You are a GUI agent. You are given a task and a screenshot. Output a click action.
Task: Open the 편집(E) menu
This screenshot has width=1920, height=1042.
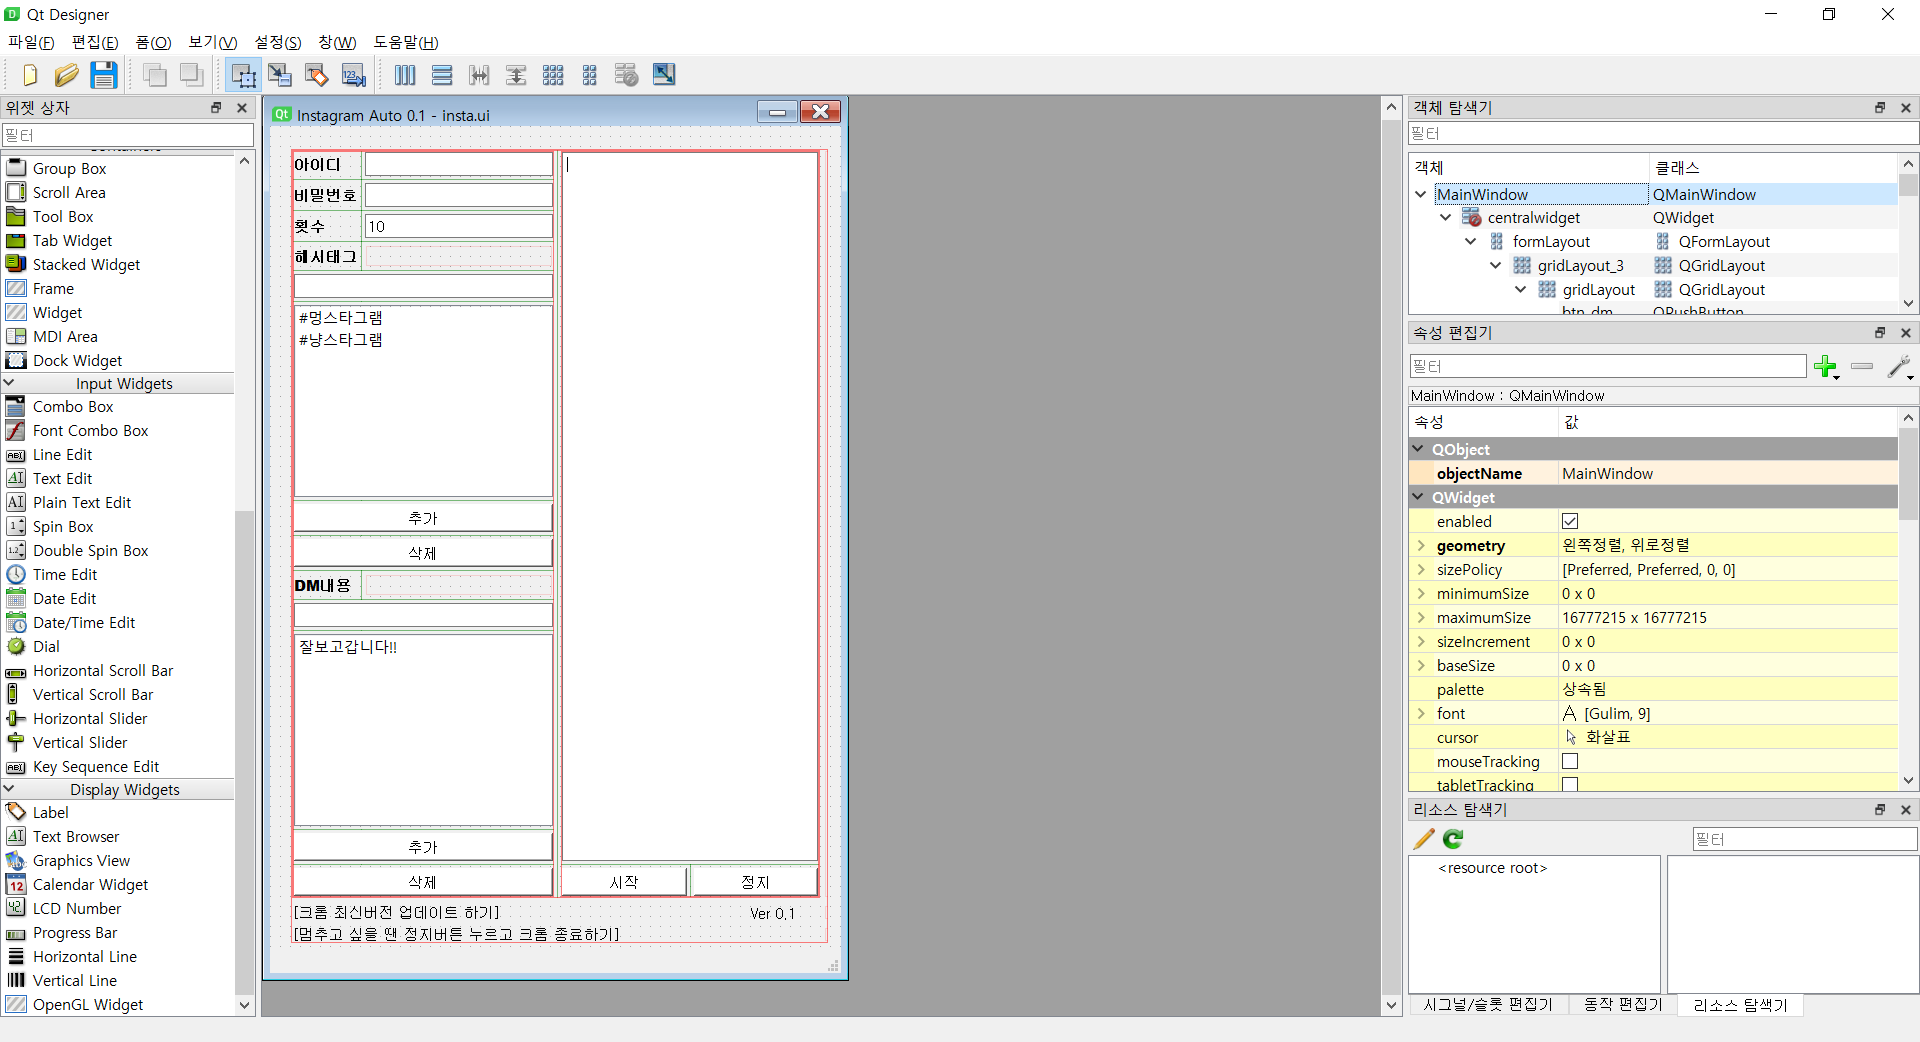point(95,42)
